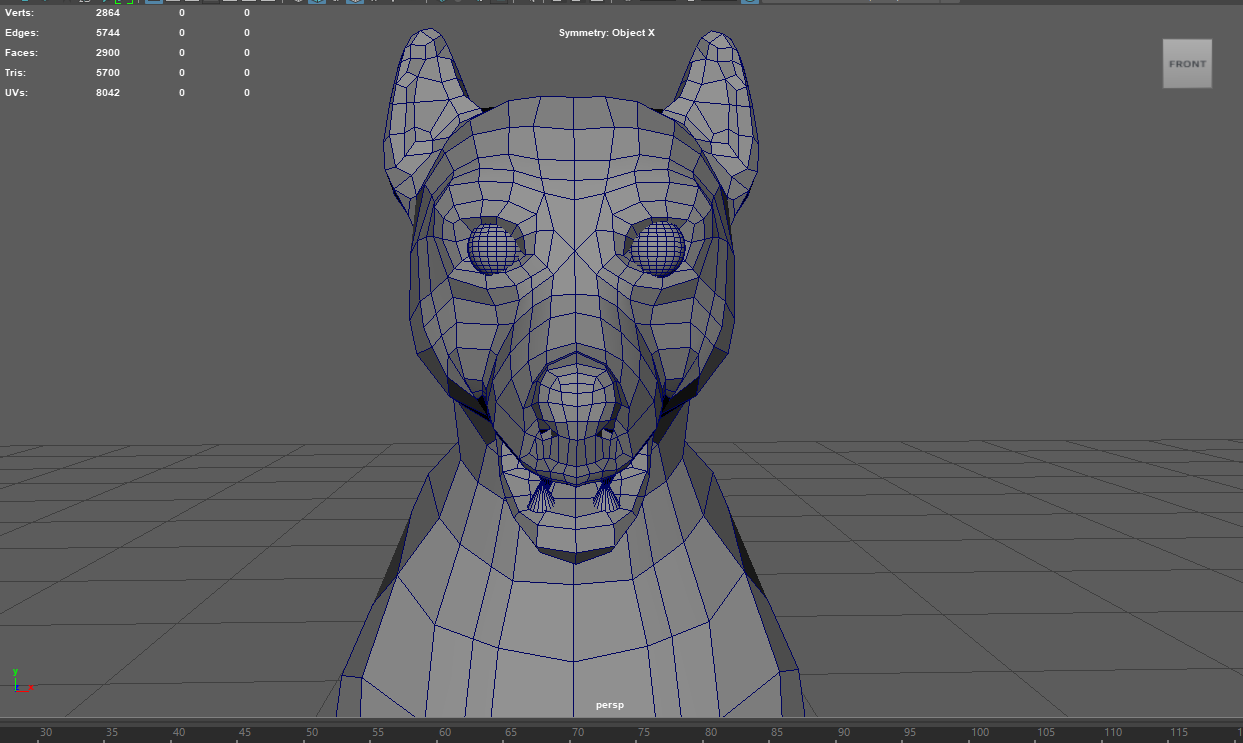Jump to frame 30 on the time slider
The width and height of the screenshot is (1243, 743).
[x=46, y=733]
